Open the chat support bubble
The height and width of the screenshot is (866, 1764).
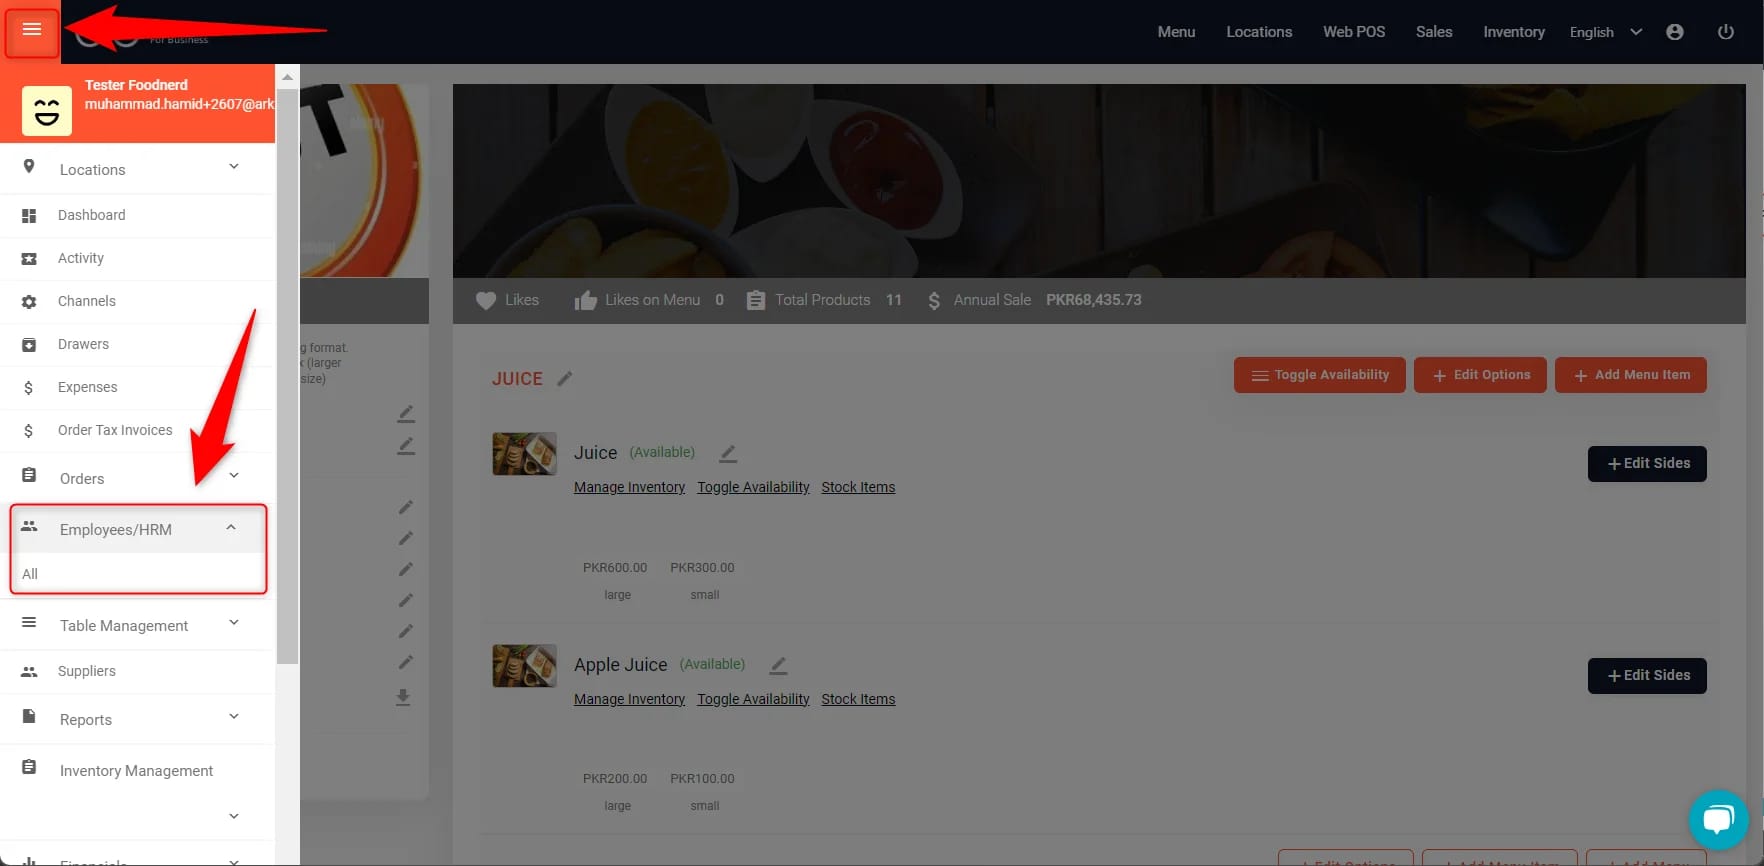click(x=1718, y=820)
